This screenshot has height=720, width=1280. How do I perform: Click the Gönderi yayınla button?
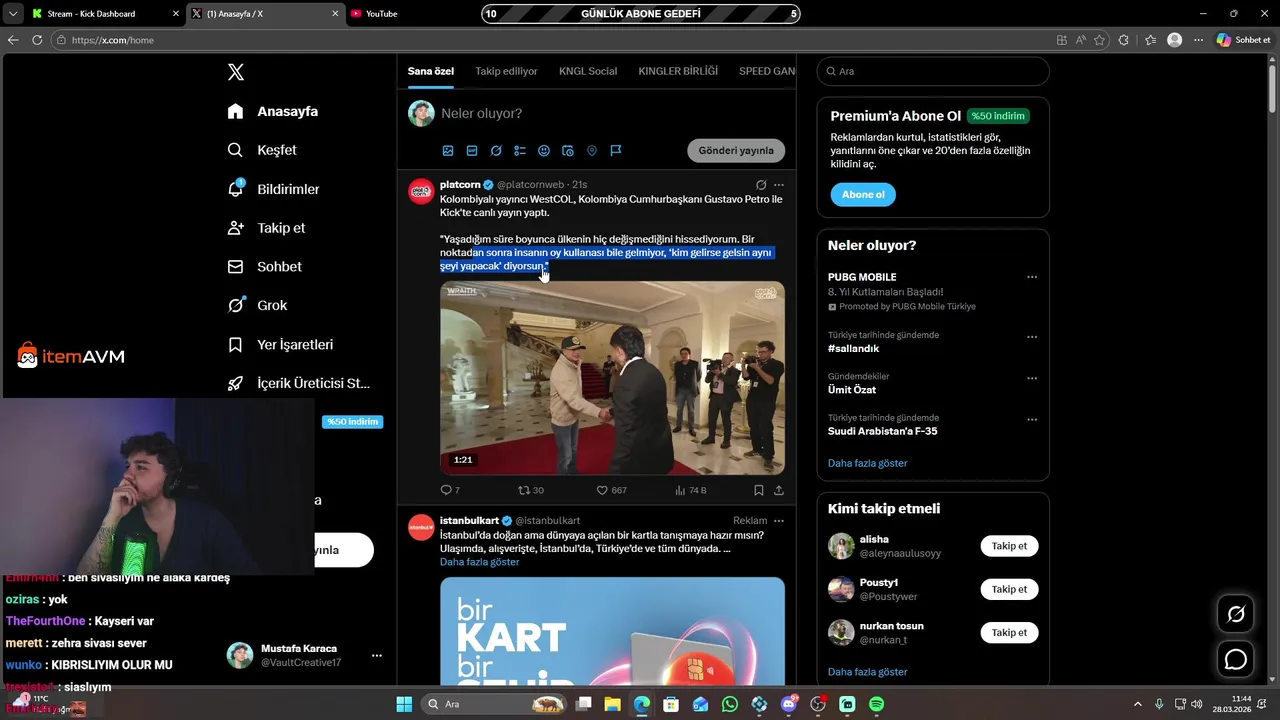point(736,151)
